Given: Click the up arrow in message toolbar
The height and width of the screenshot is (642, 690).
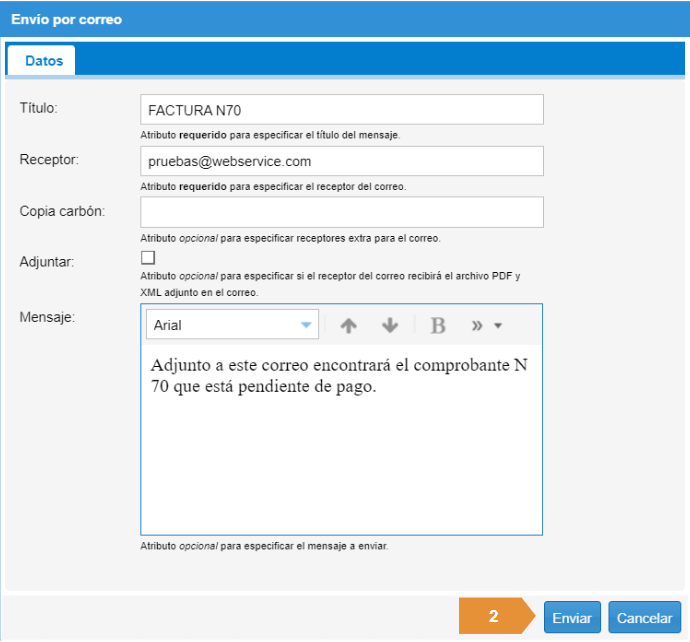Looking at the screenshot, I should [x=349, y=325].
